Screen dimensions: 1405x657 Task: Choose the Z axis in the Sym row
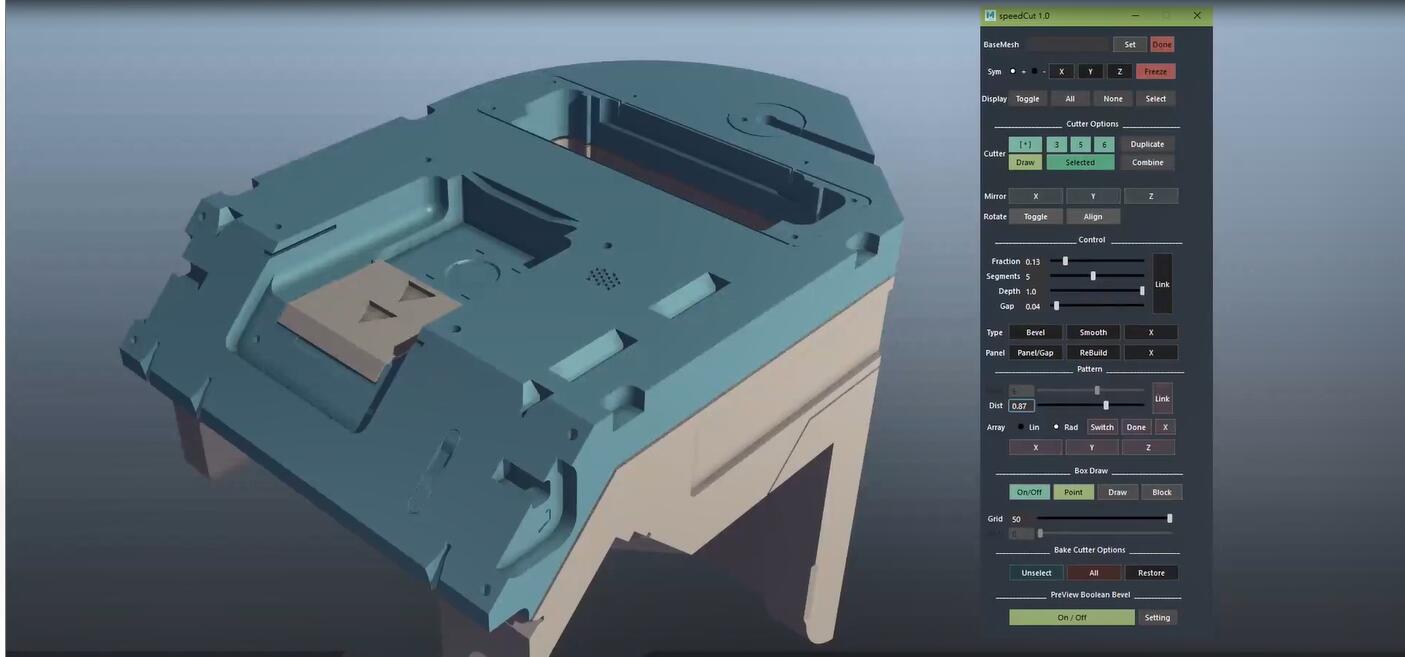(x=1120, y=71)
